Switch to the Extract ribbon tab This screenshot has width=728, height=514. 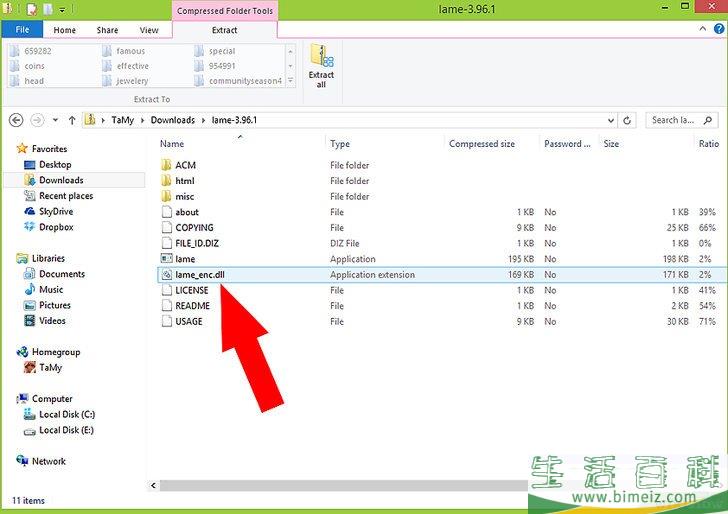(x=225, y=30)
